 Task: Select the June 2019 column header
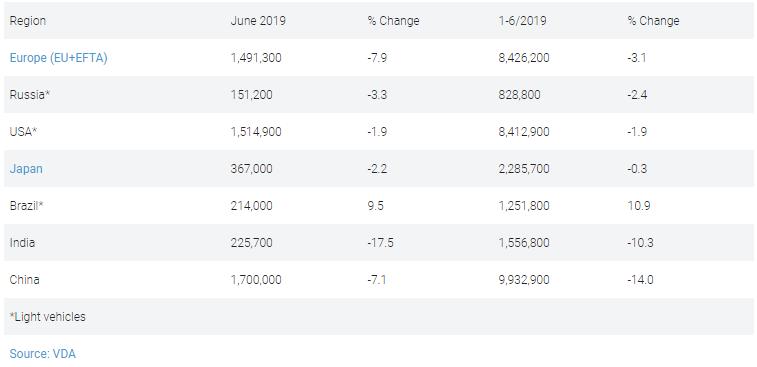click(x=258, y=21)
